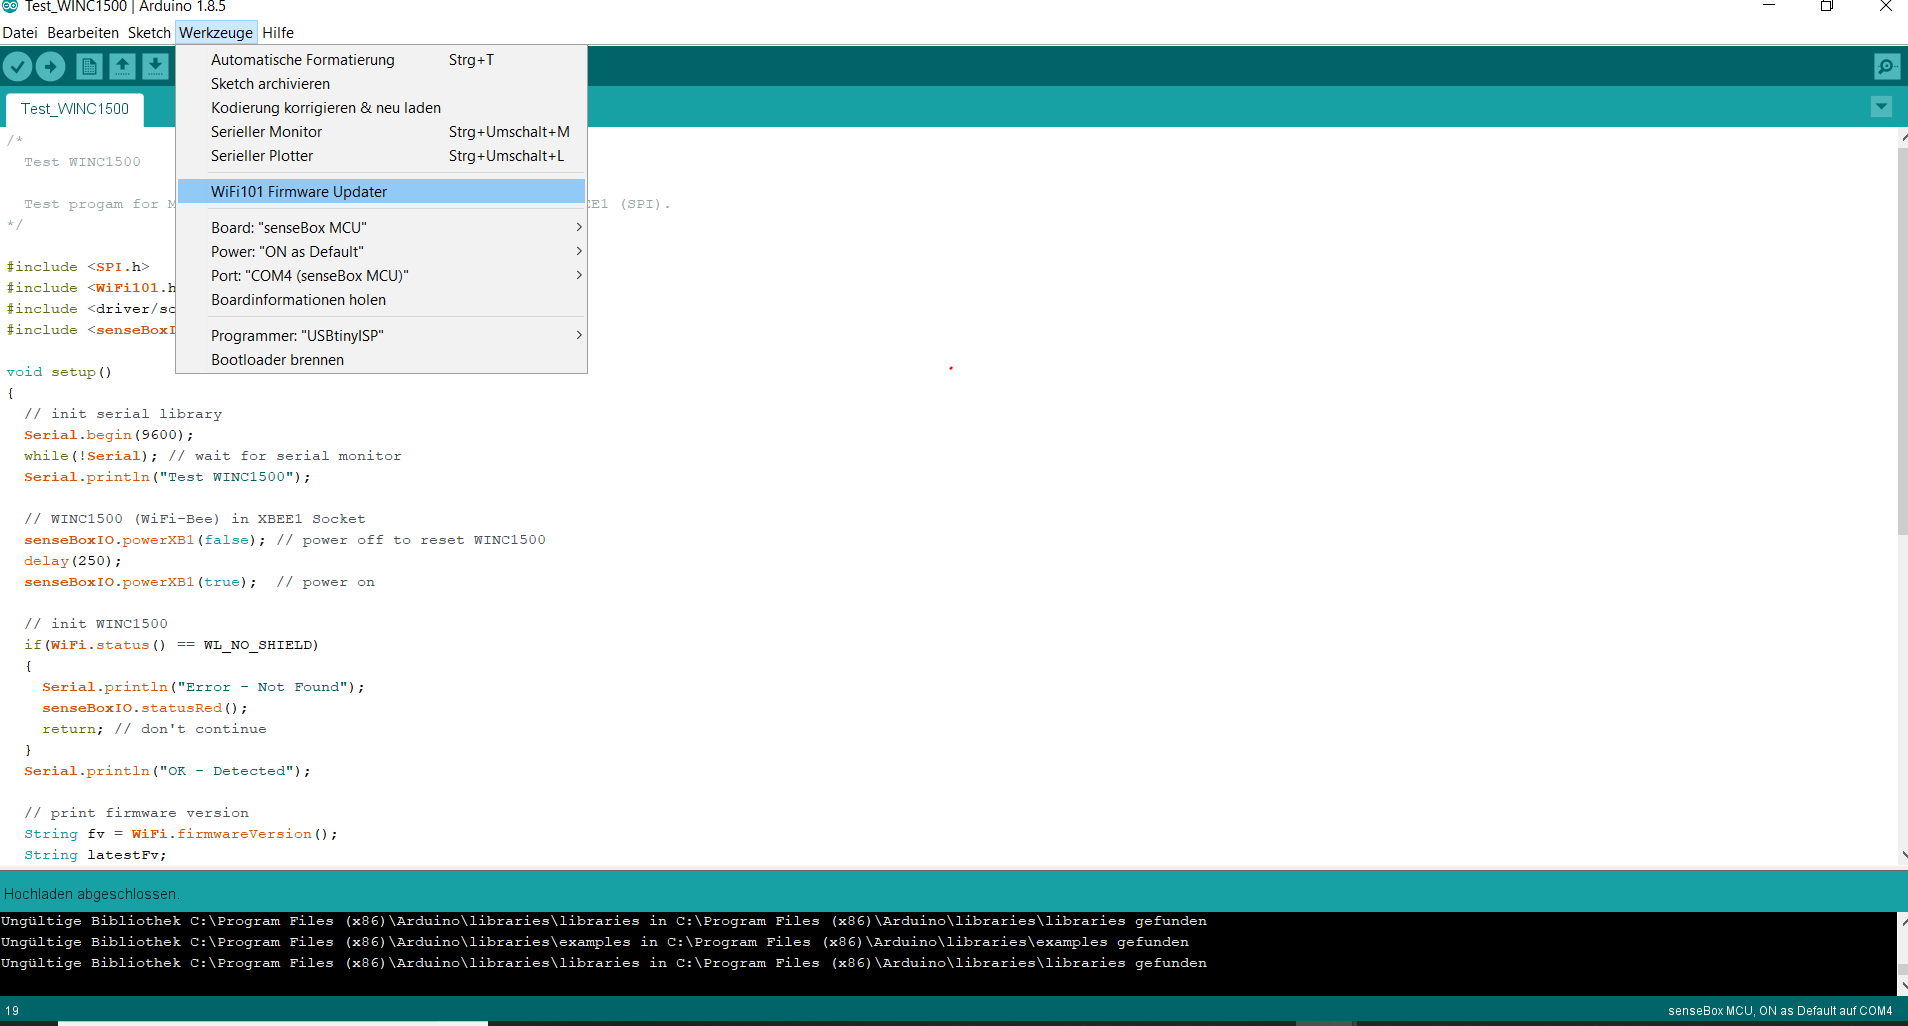Expand the Port "COM4 (senseBox MCU)" submenu

coord(381,276)
